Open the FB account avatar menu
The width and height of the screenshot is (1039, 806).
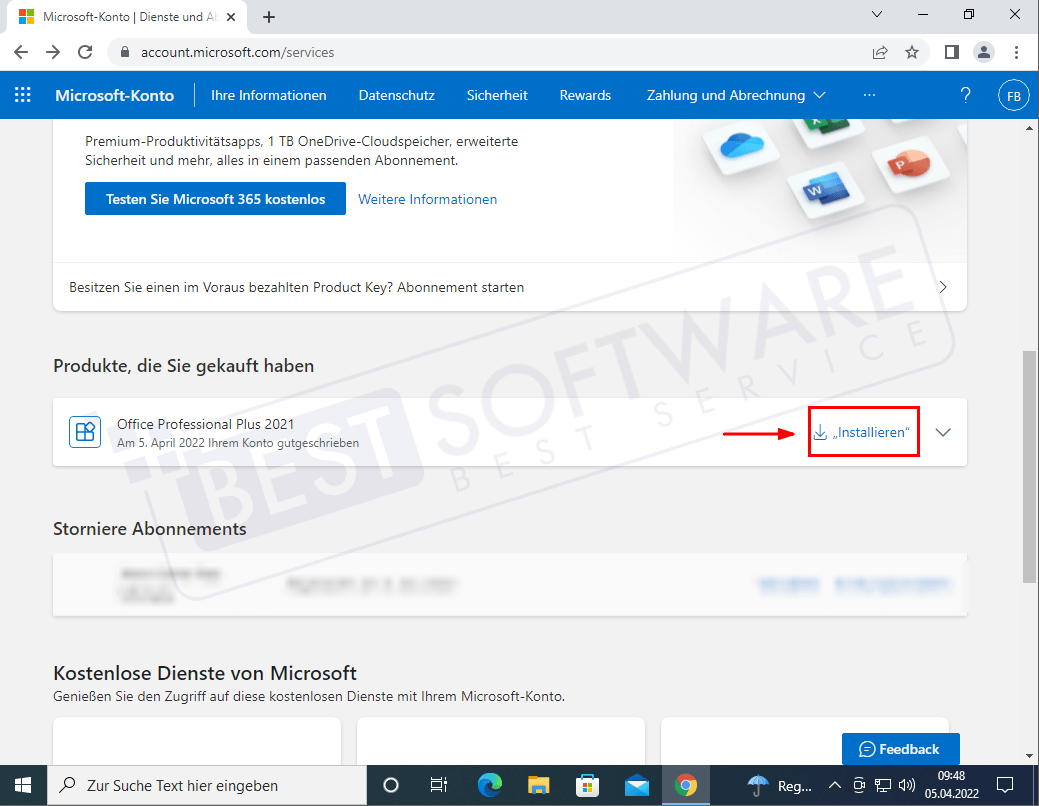[x=1013, y=96]
